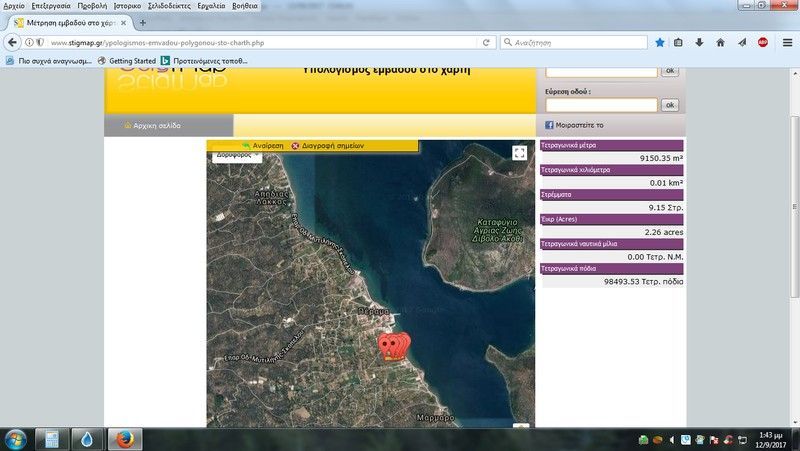Go to Firefox home page icon
This screenshot has width=800, height=451.
[x=720, y=43]
